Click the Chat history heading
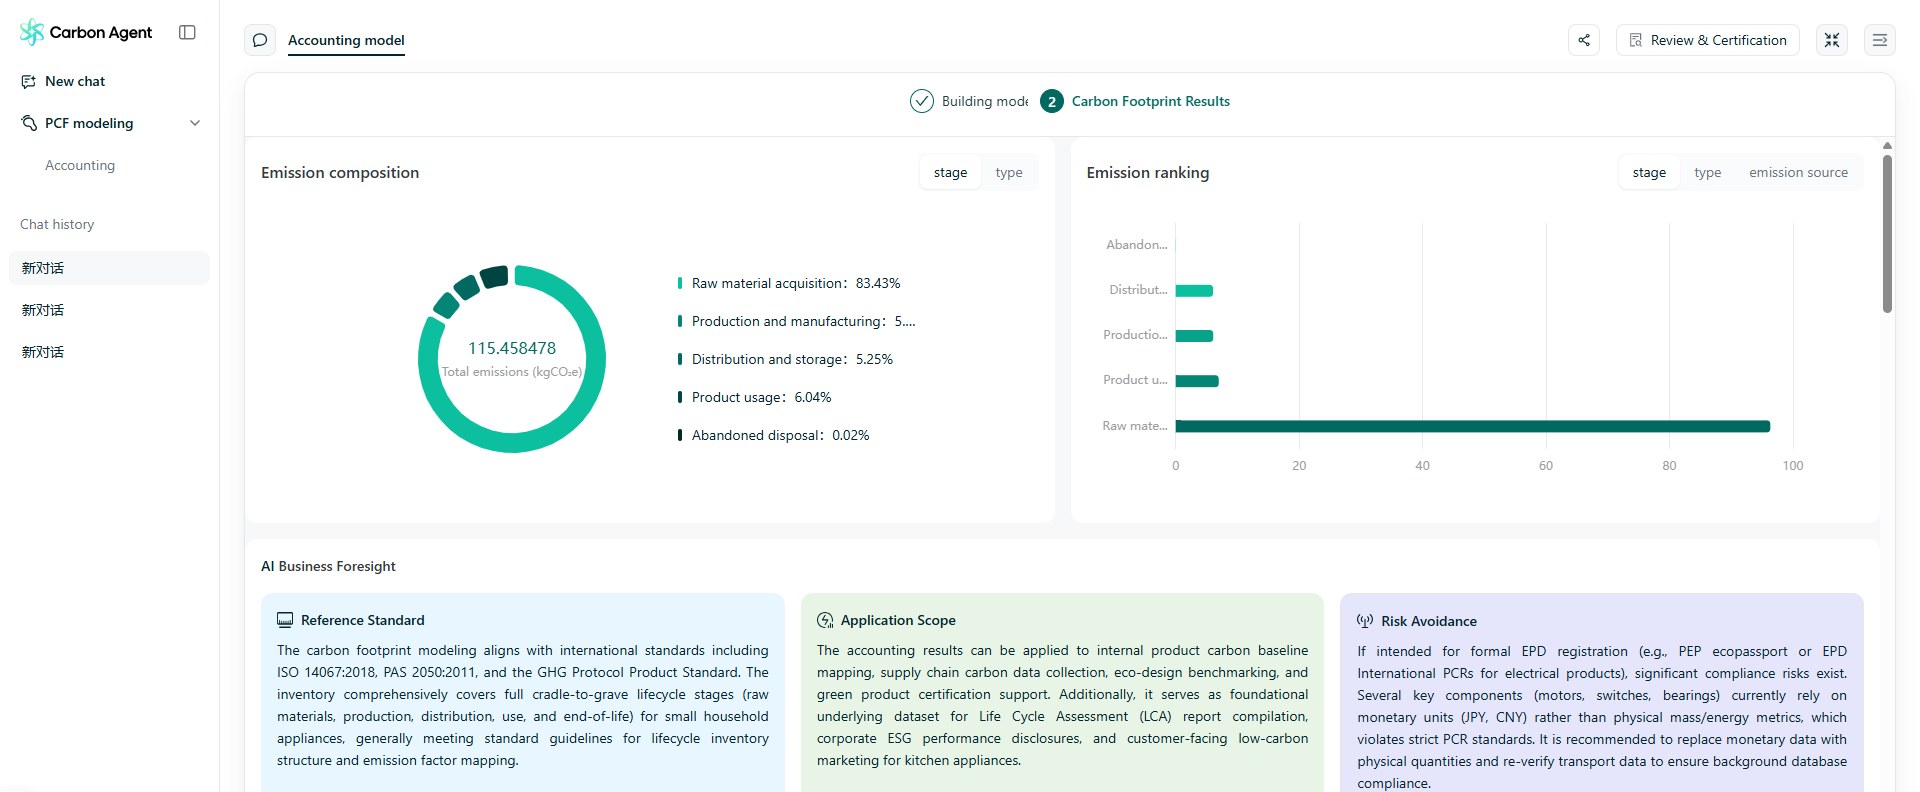This screenshot has width=1920, height=792. coord(57,224)
